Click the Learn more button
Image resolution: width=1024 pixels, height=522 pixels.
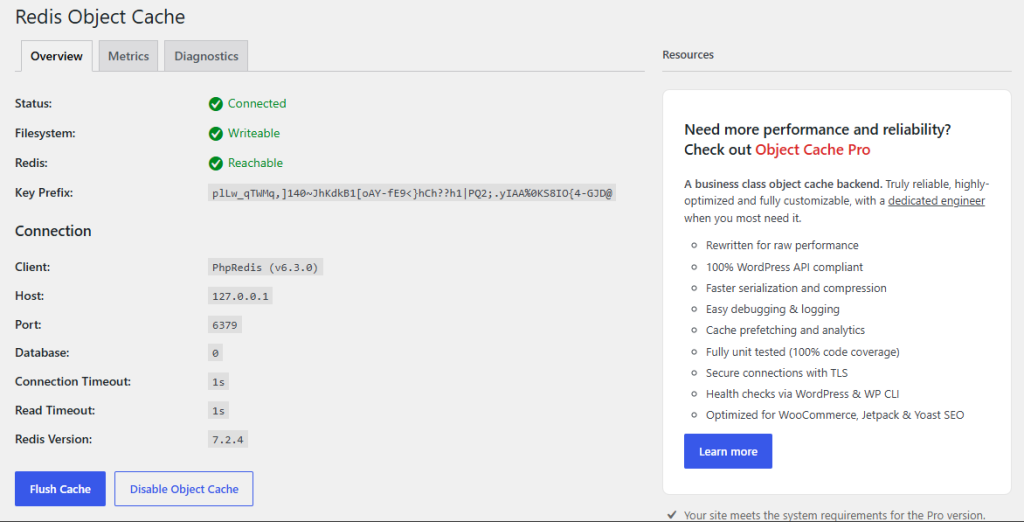click(728, 451)
